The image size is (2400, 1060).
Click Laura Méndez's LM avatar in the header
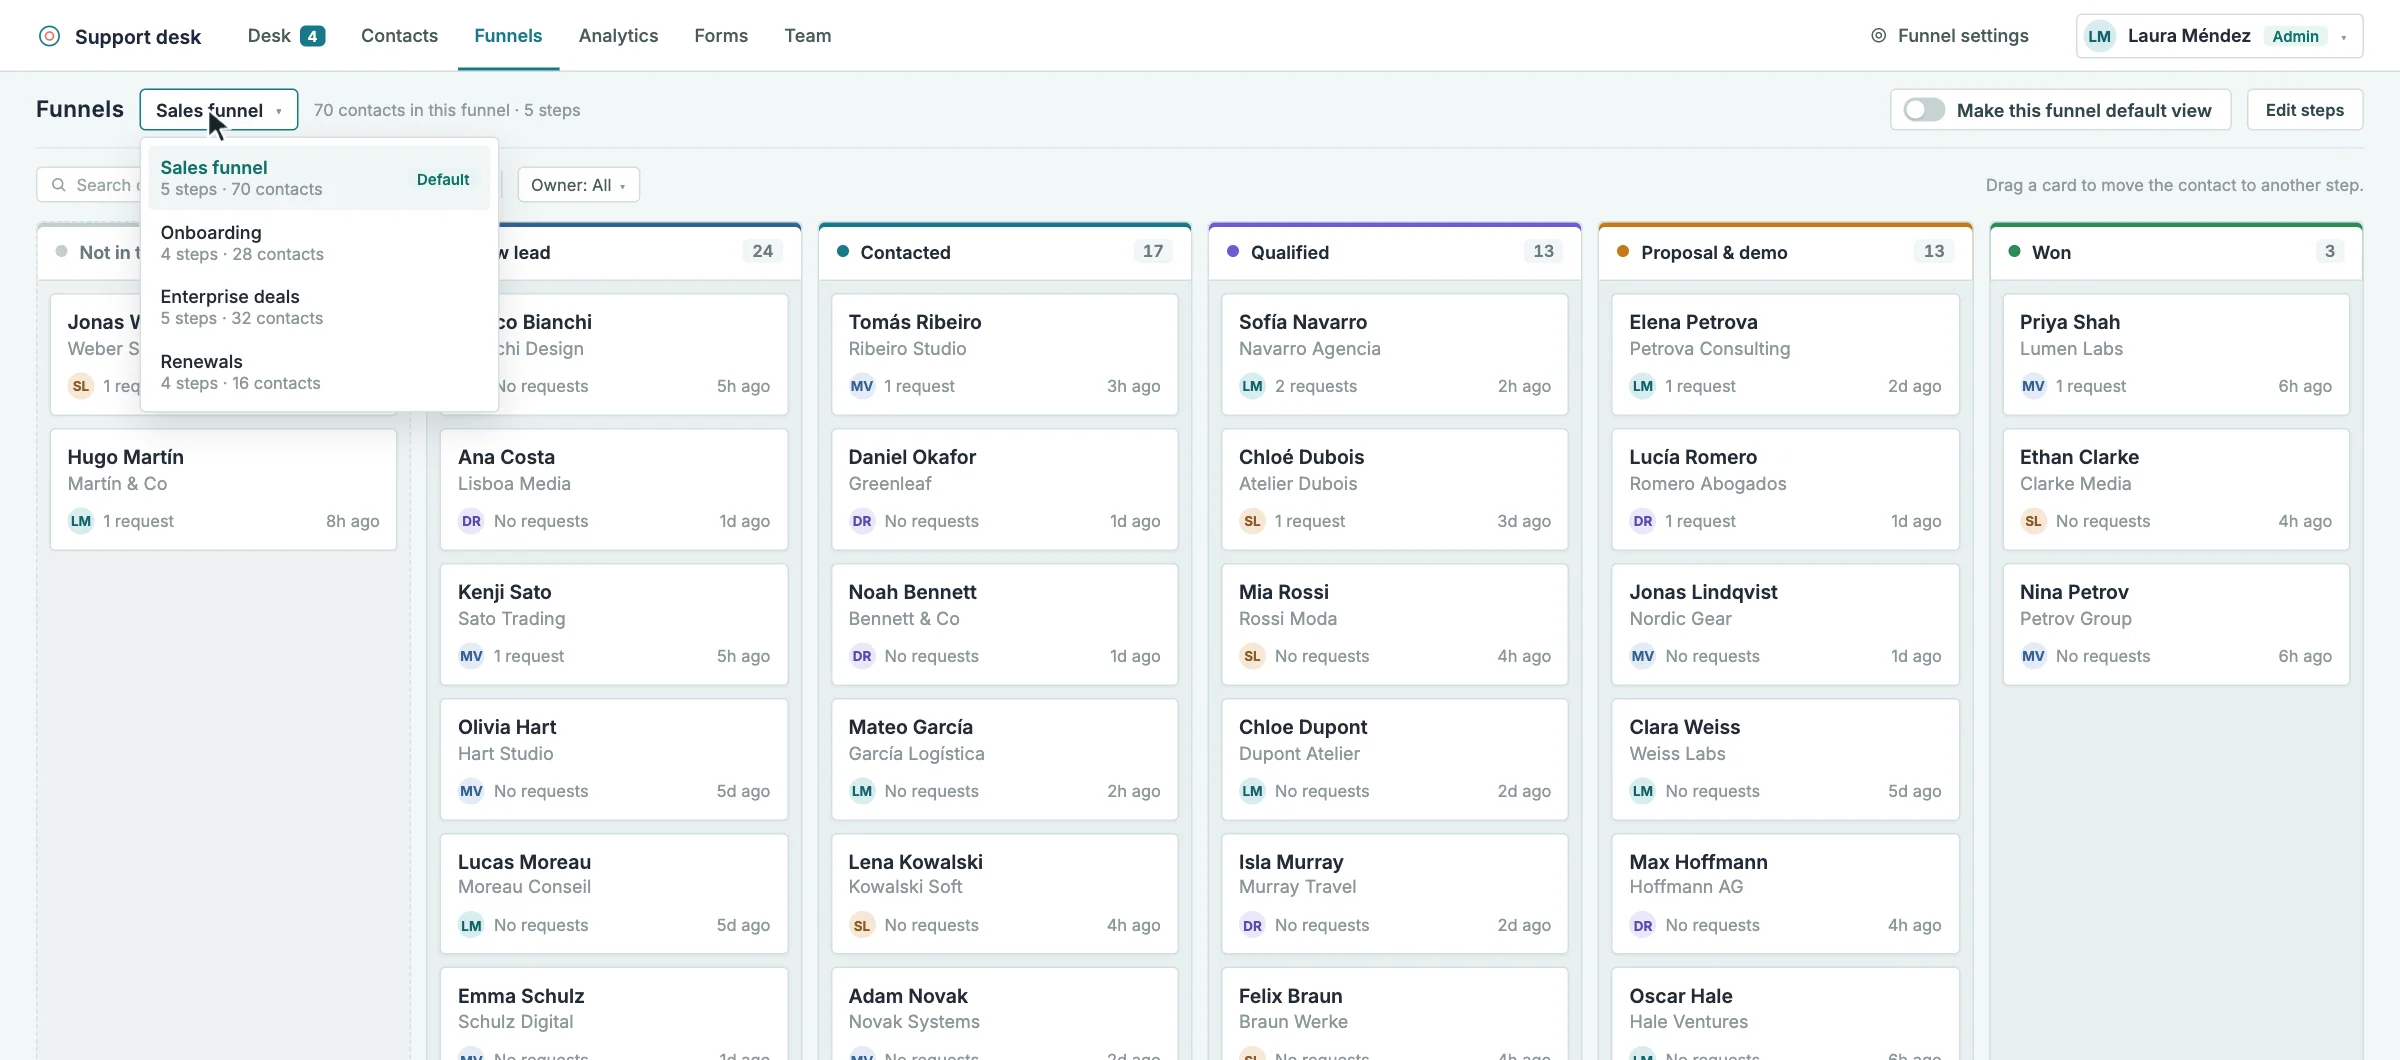2099,36
